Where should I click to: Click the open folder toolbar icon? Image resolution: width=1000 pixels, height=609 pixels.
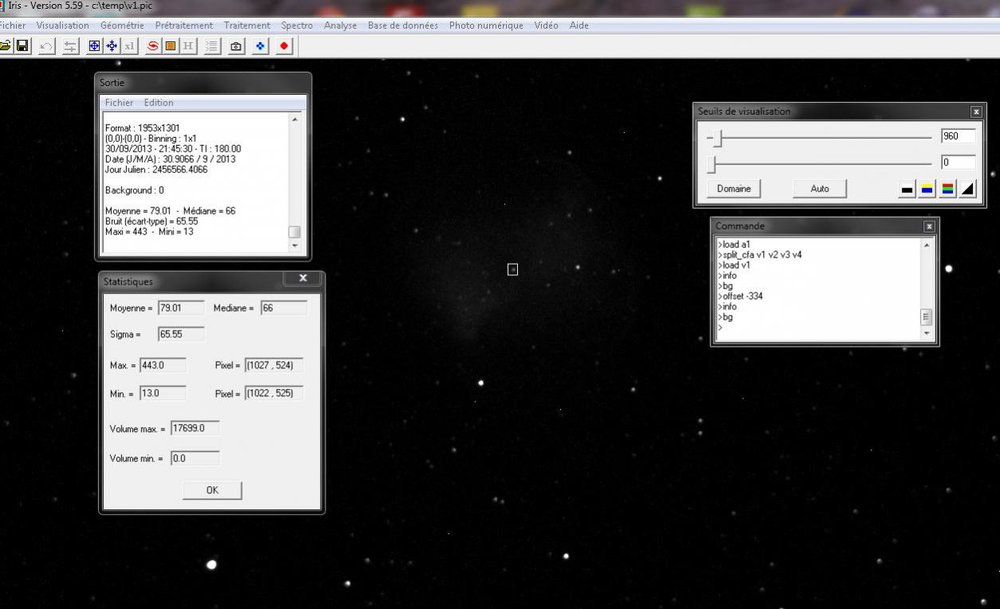coord(5,46)
